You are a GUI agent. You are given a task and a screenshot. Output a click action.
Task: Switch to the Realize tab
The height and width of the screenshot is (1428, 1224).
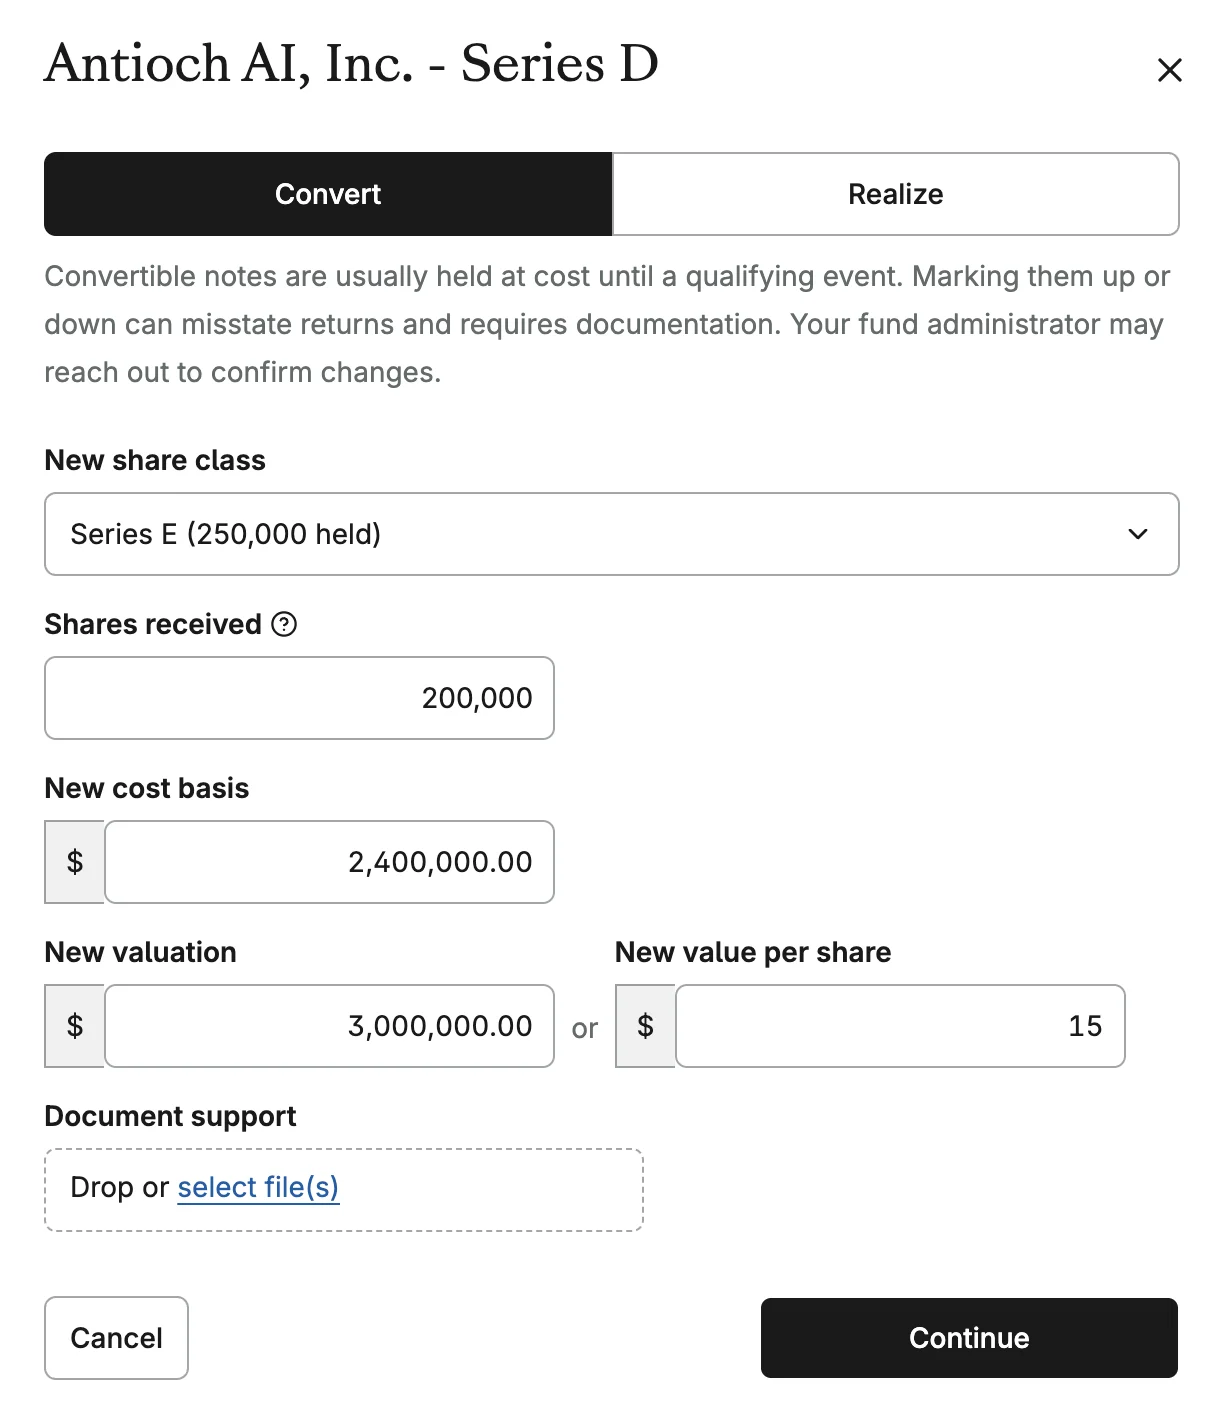[x=896, y=194]
